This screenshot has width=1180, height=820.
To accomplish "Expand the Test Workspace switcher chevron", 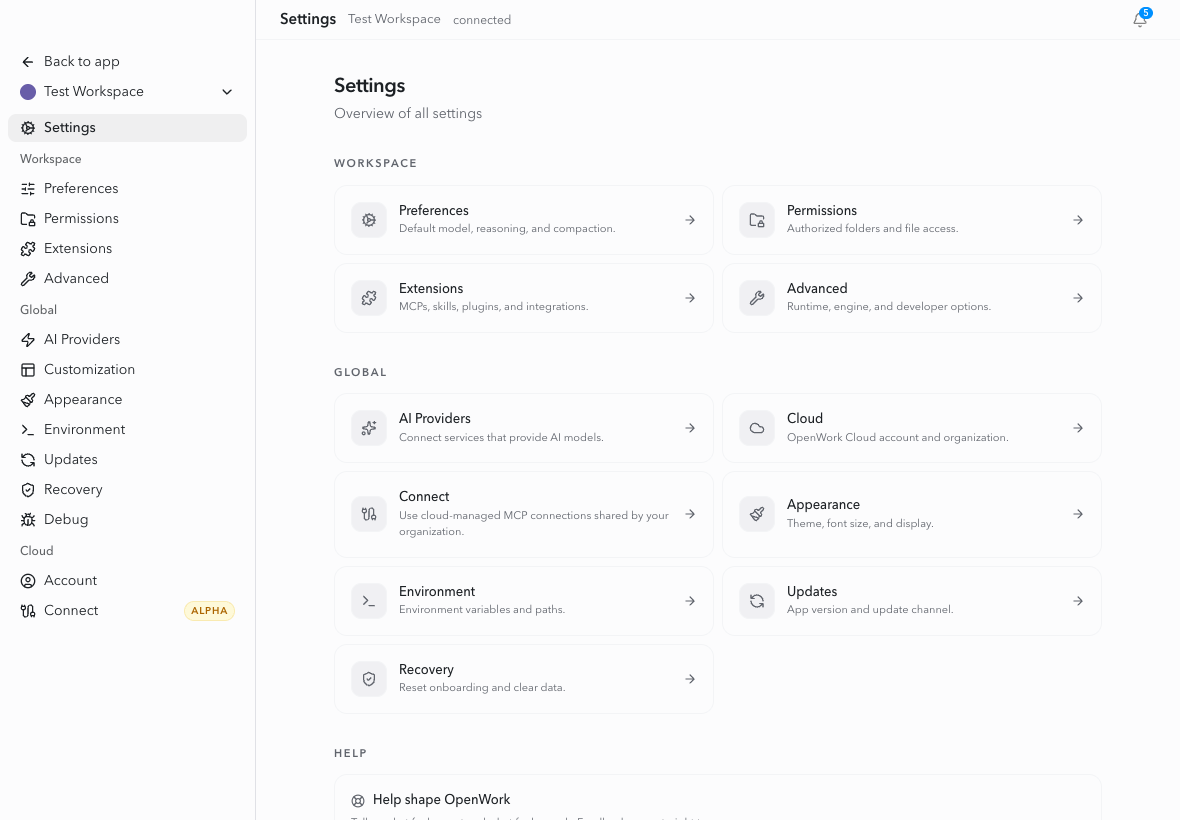I will (x=227, y=92).
